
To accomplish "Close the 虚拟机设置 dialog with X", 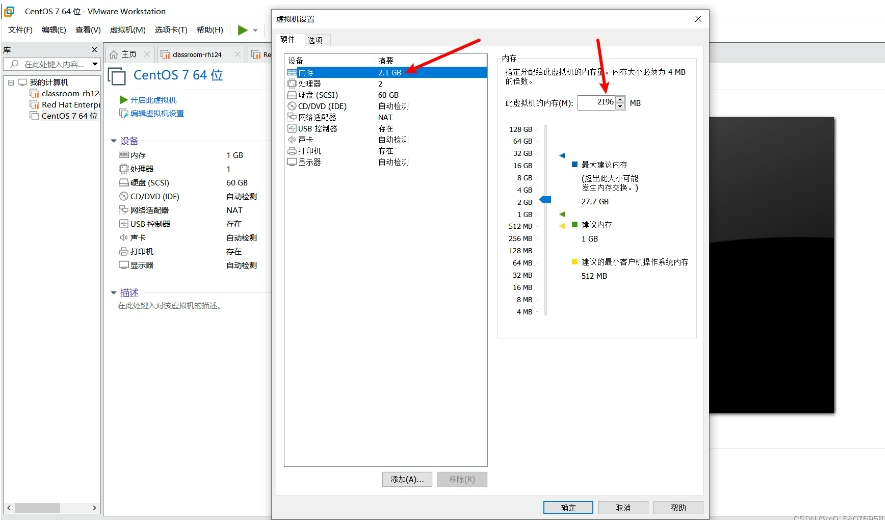I will [698, 19].
